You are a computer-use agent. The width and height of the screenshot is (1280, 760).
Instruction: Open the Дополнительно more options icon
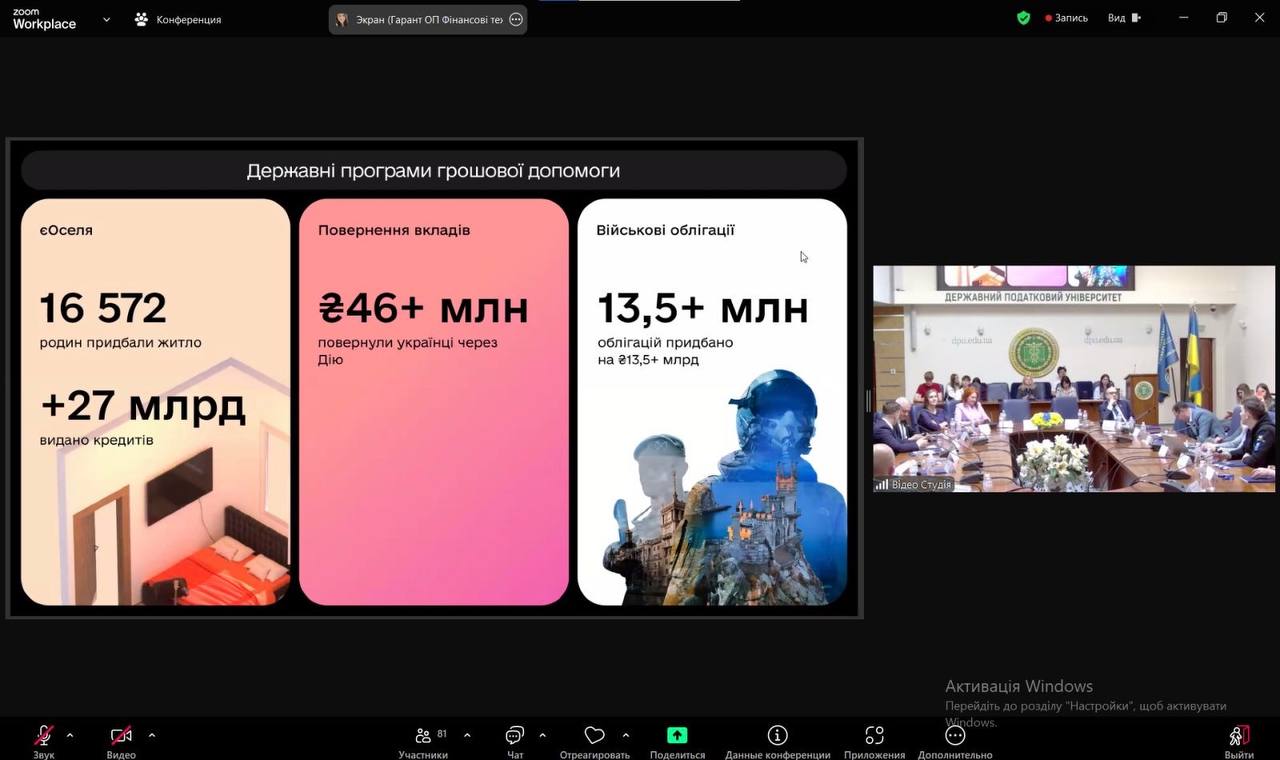coord(955,737)
